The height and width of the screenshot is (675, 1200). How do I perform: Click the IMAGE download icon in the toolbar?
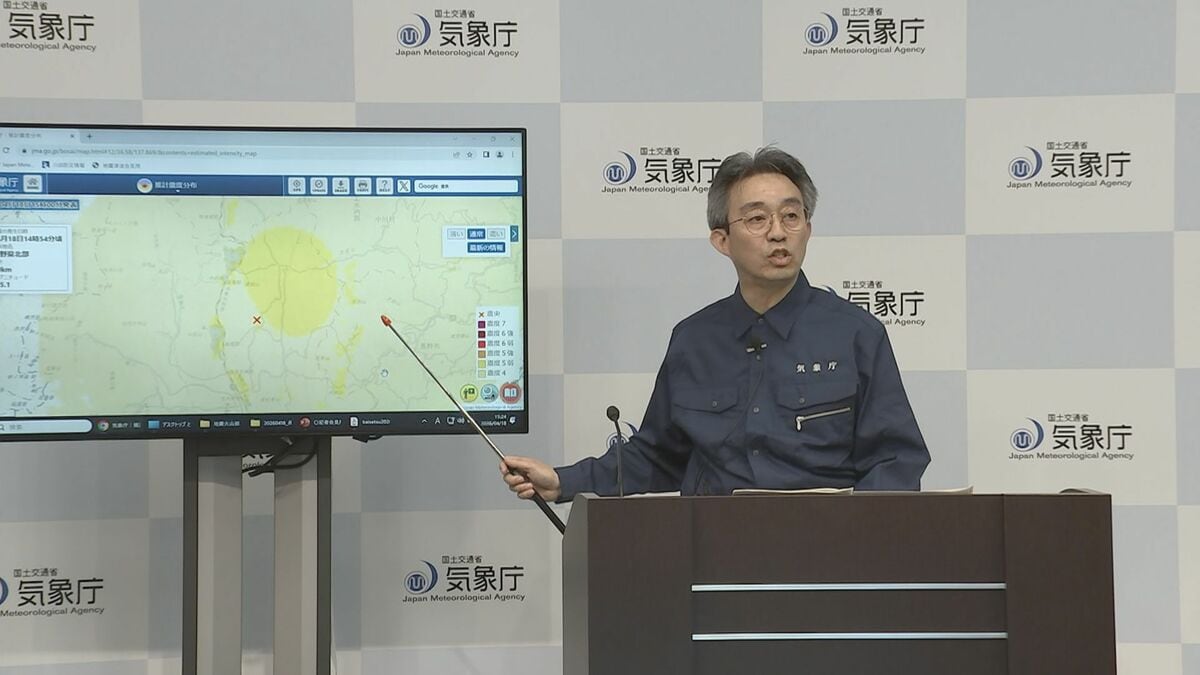point(341,186)
